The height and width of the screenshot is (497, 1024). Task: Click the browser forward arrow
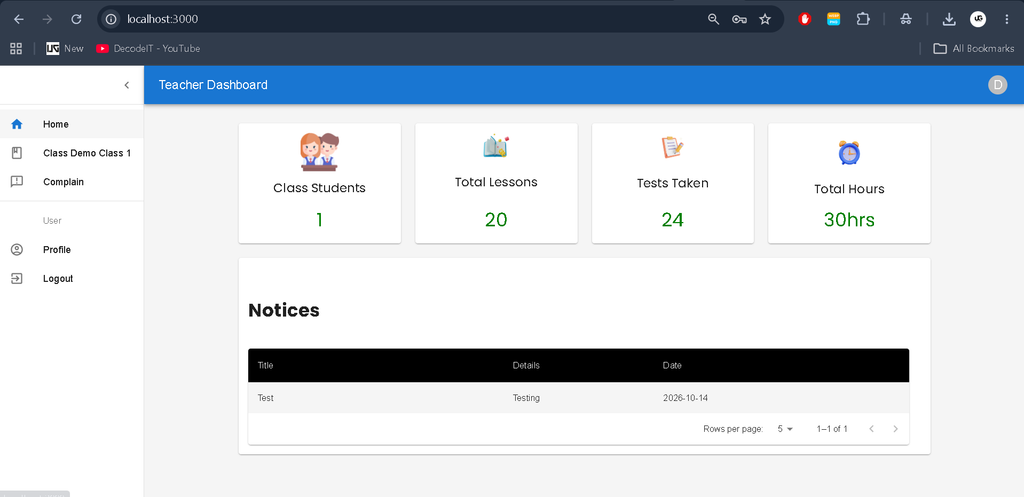[47, 20]
